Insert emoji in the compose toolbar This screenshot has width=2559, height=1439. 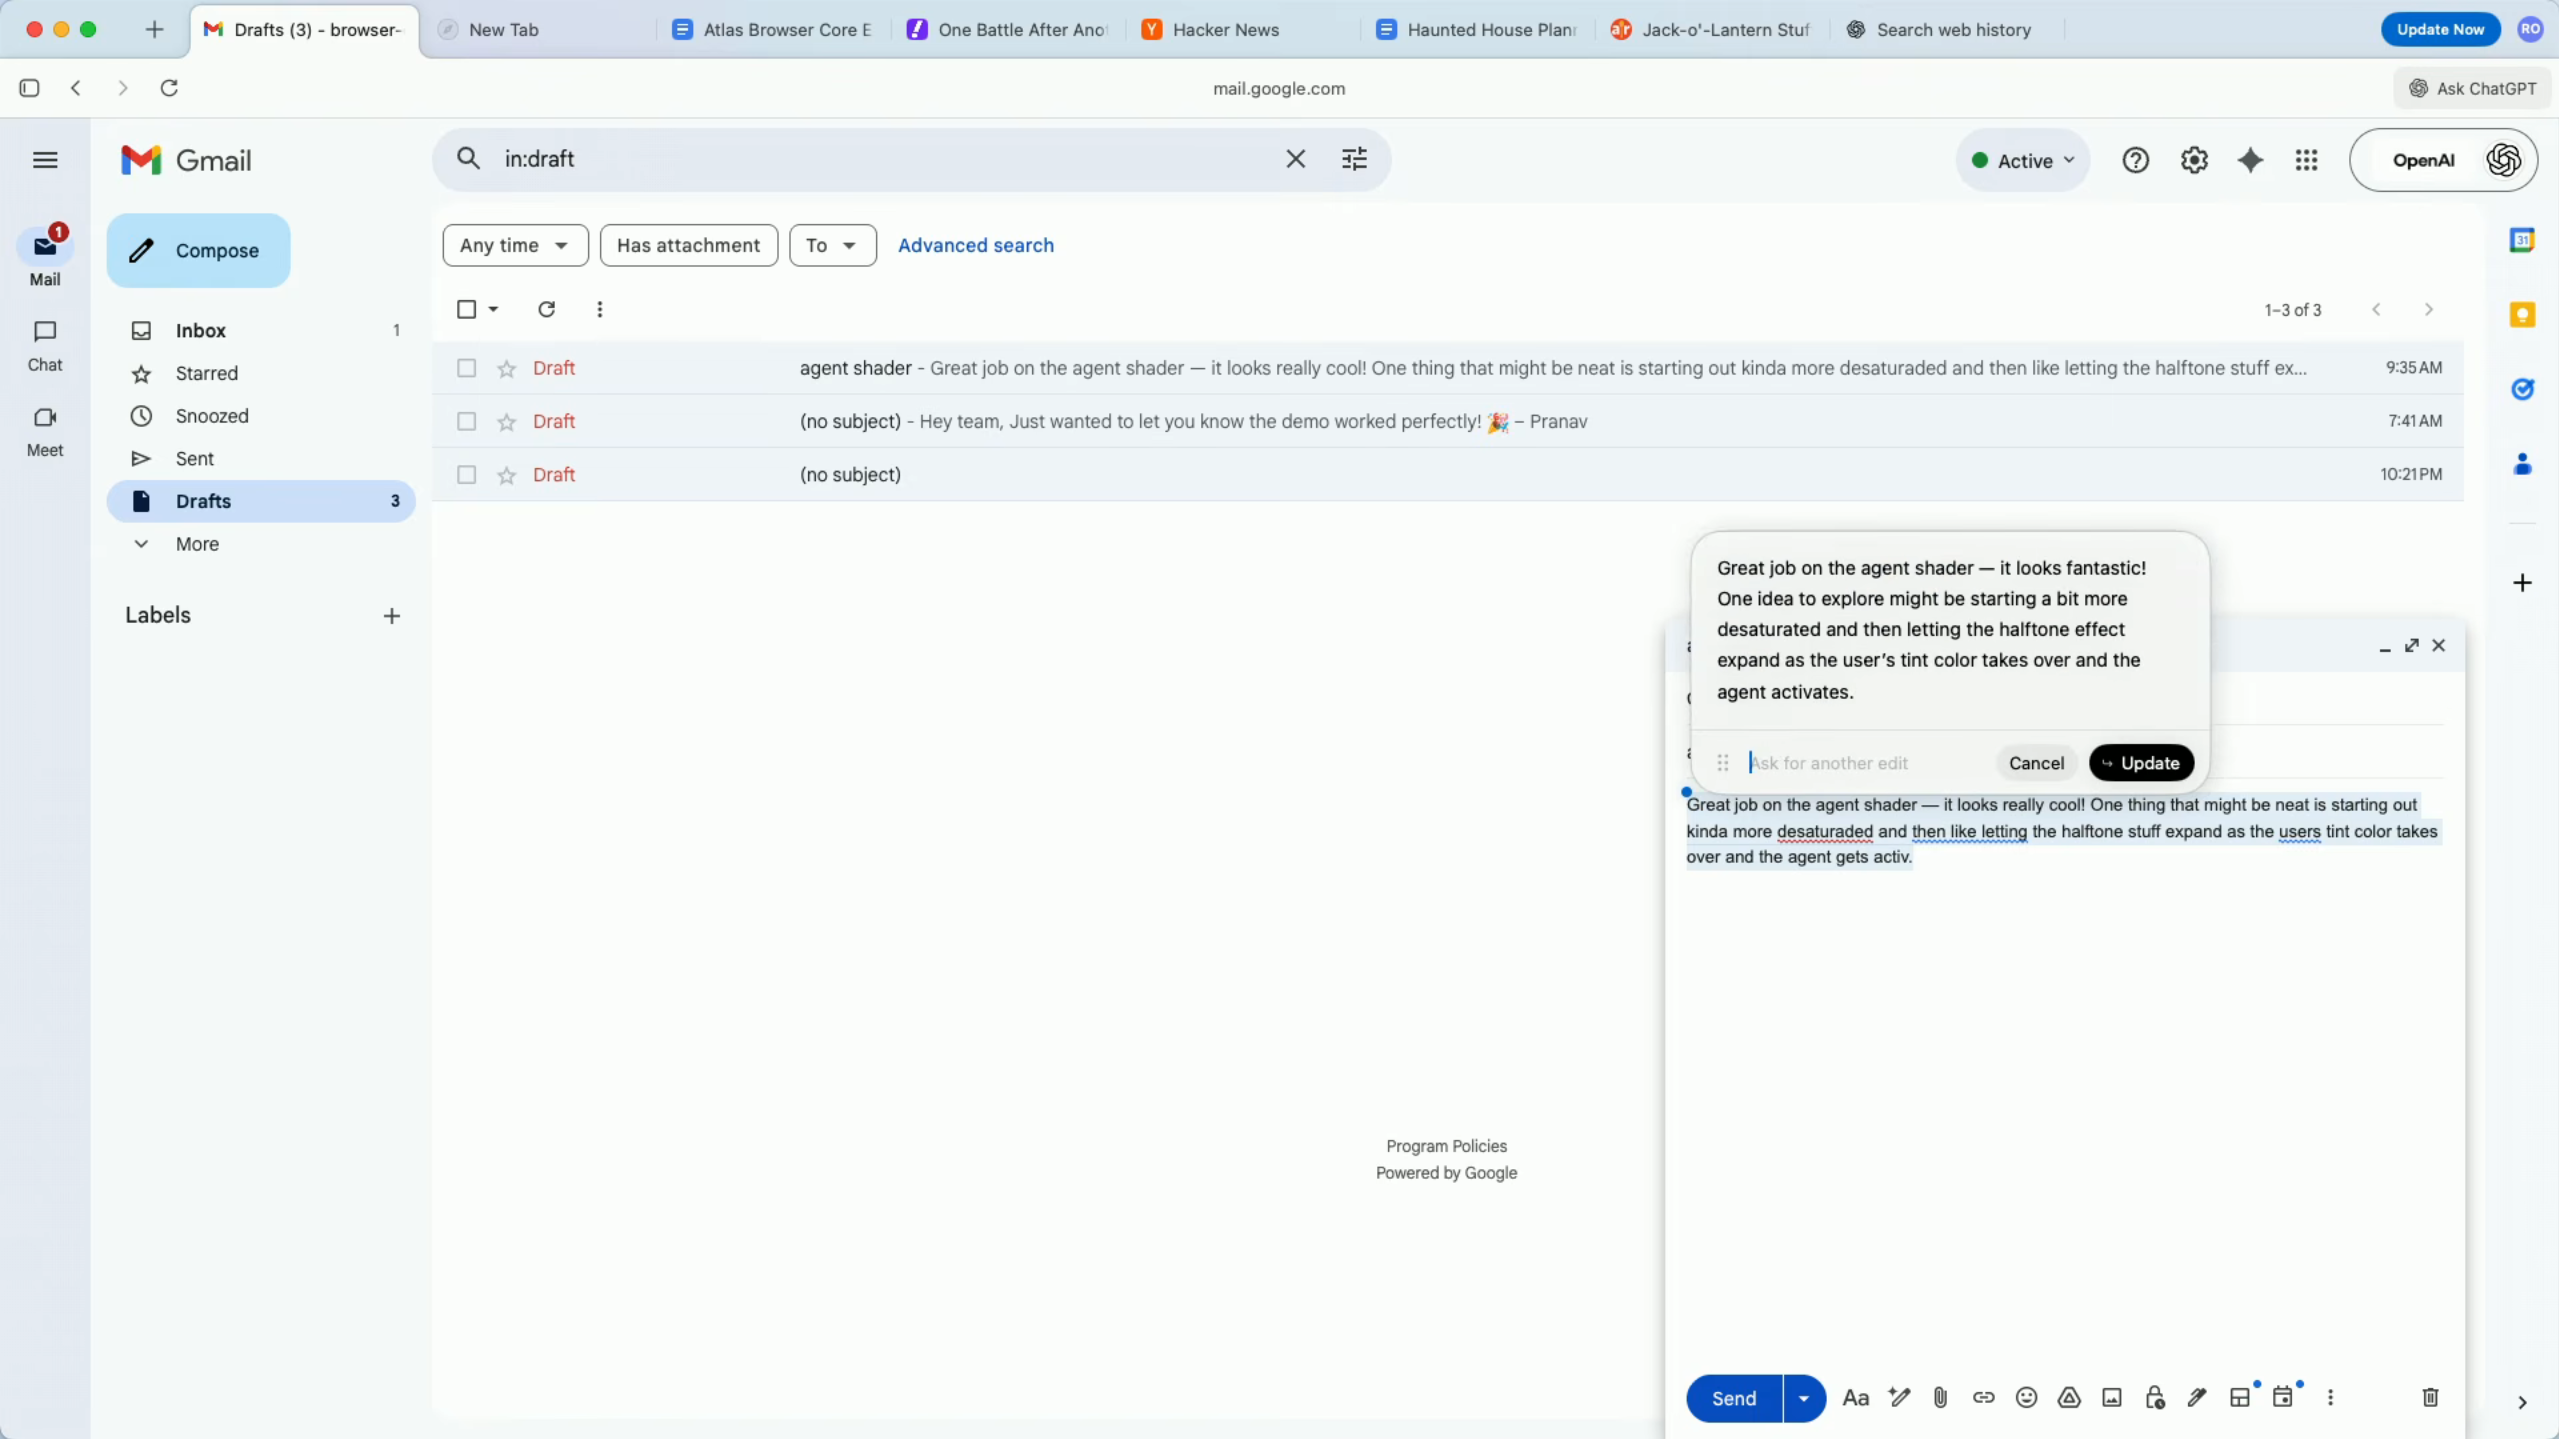(2026, 1397)
